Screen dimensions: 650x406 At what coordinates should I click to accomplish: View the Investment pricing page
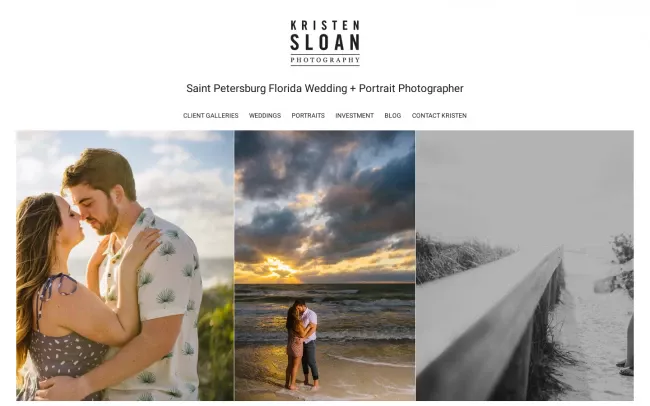354,115
